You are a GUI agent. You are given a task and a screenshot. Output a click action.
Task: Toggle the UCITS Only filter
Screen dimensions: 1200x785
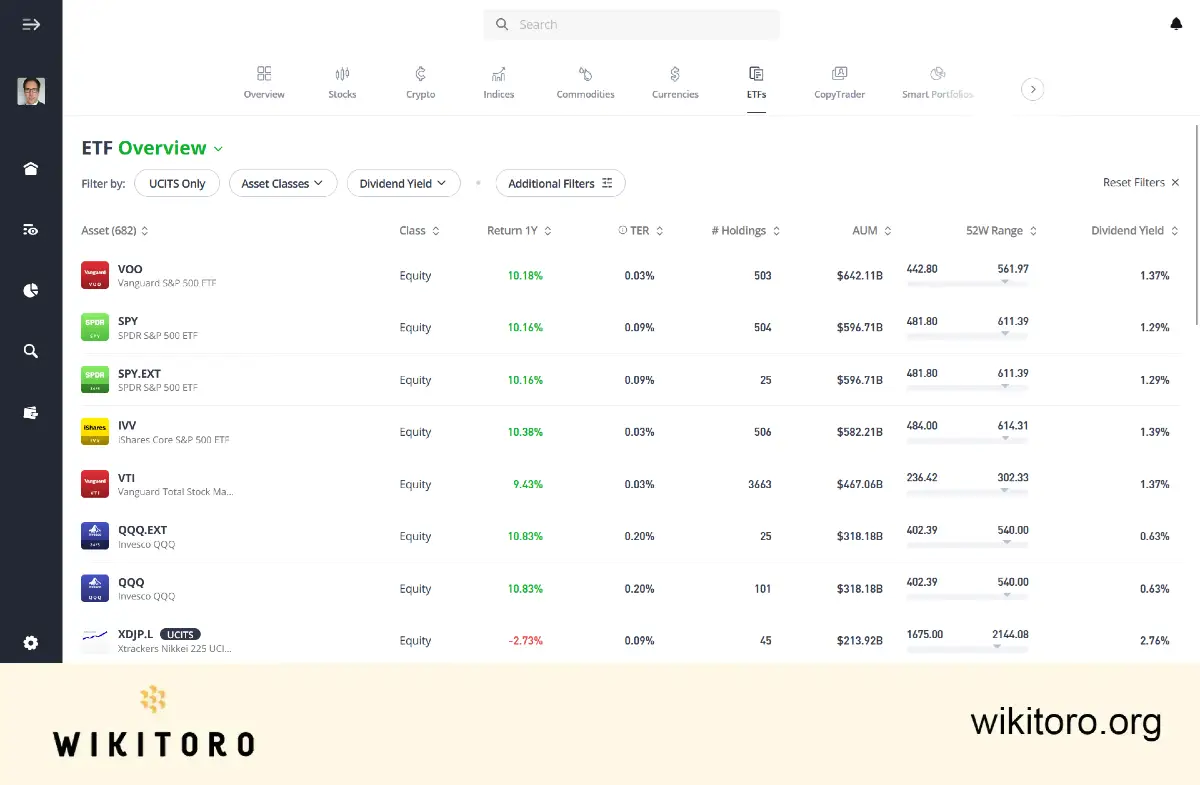177,183
